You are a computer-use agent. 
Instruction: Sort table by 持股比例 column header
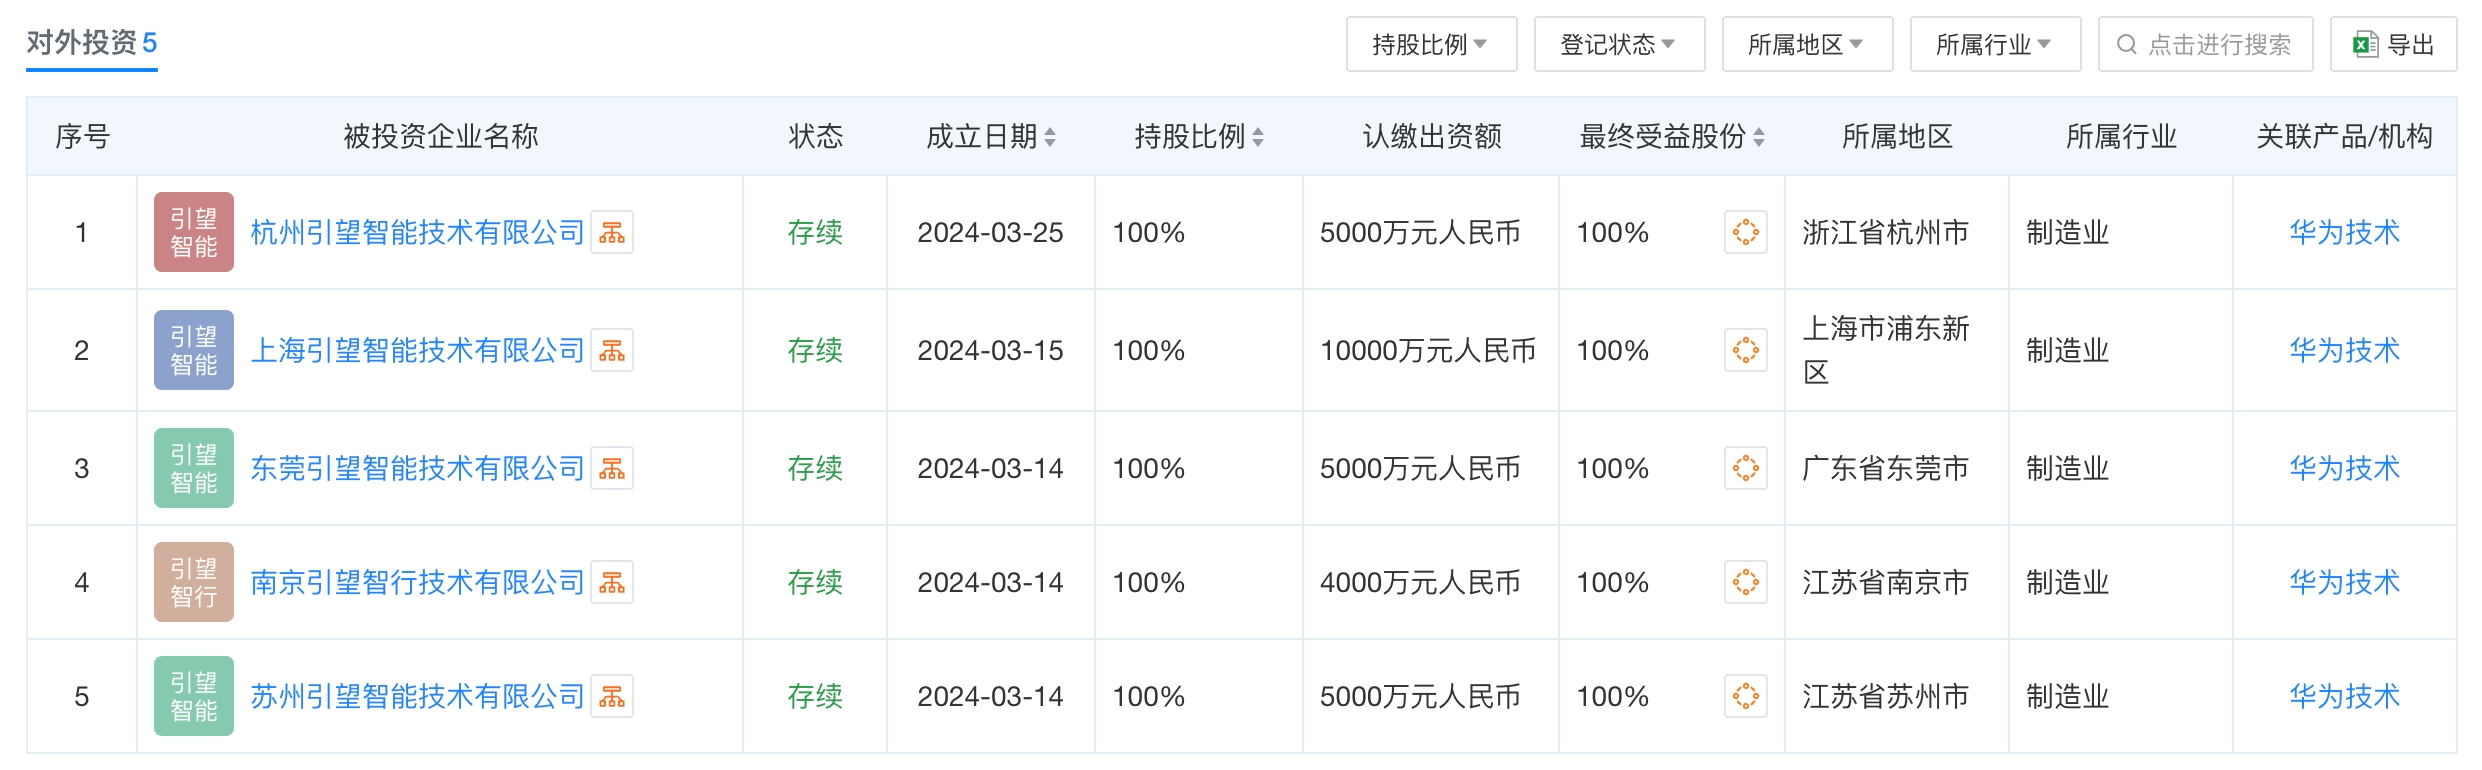pyautogui.click(x=1198, y=137)
